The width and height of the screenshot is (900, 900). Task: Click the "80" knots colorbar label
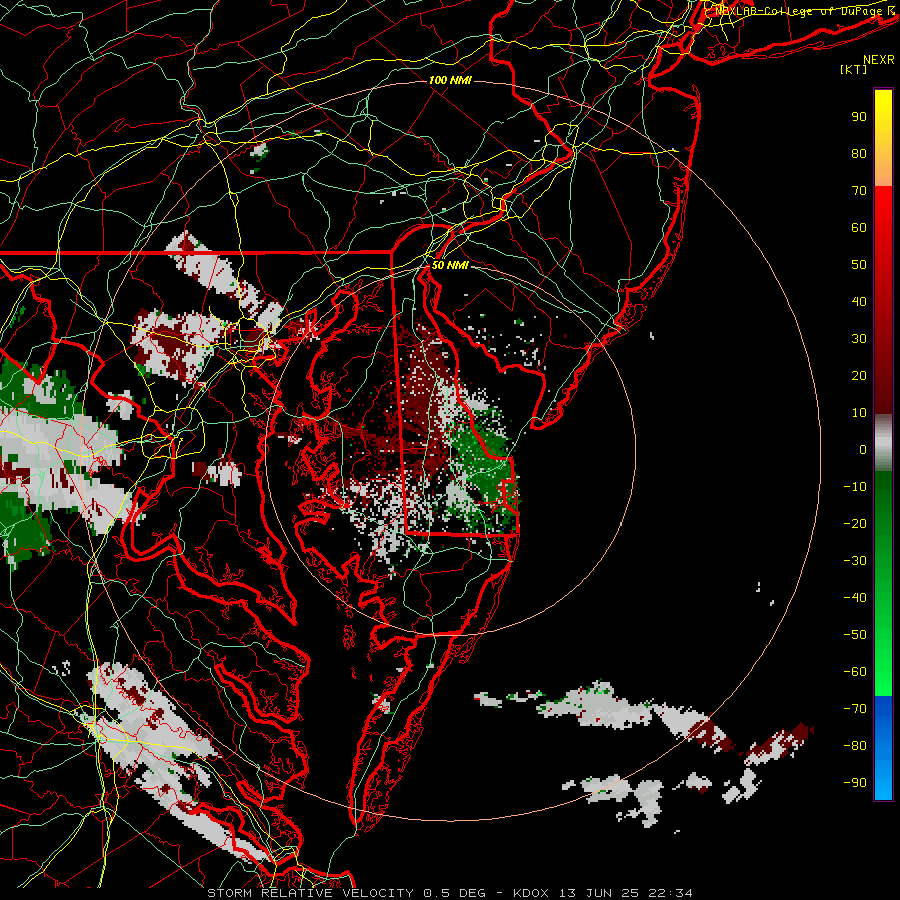point(859,153)
